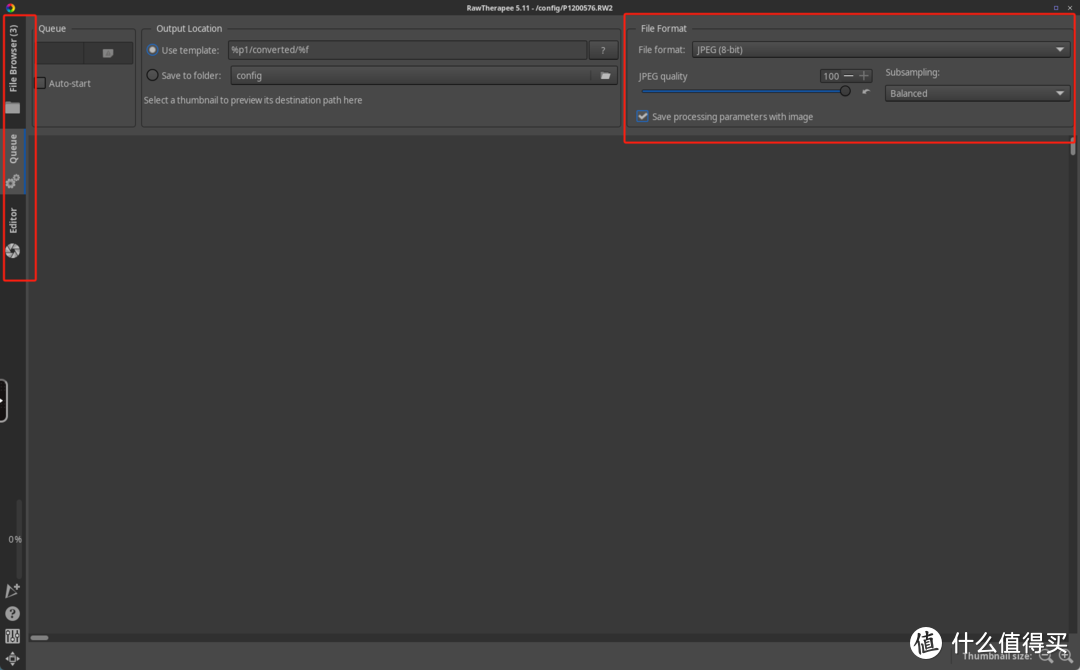Zoom out thumbnails with the magnifier minus icon
The height and width of the screenshot is (670, 1080).
(1046, 656)
